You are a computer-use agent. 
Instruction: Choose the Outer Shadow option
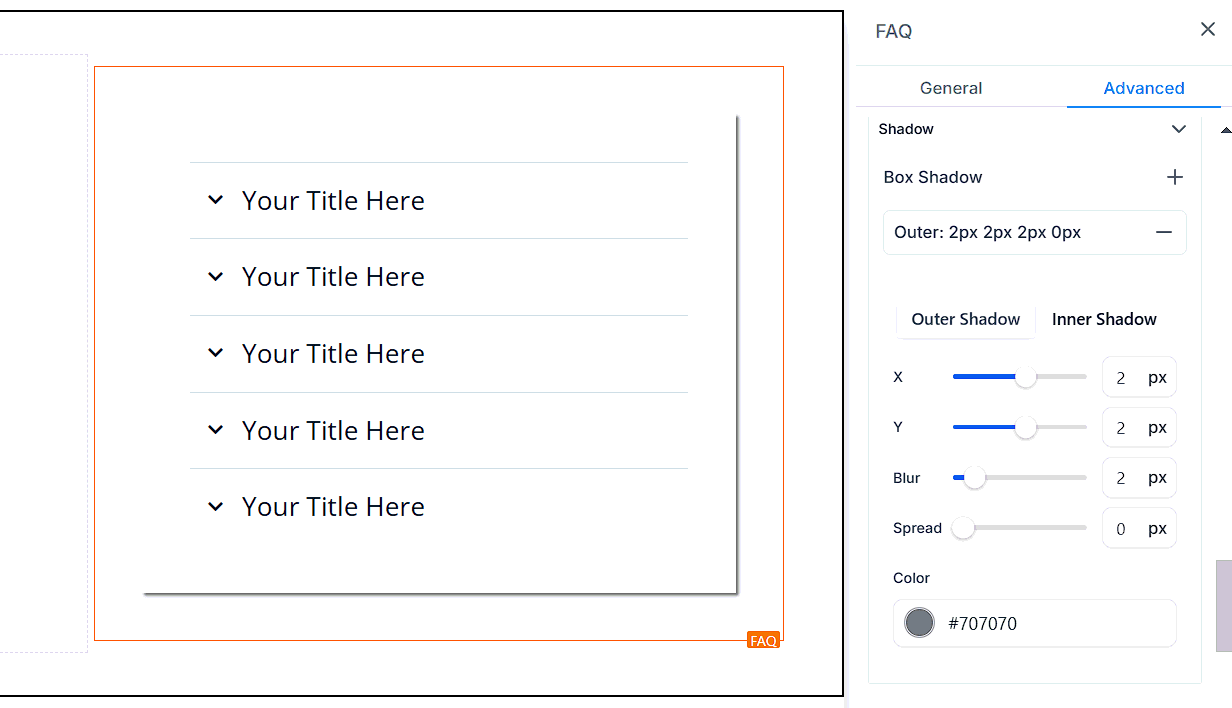click(x=965, y=319)
